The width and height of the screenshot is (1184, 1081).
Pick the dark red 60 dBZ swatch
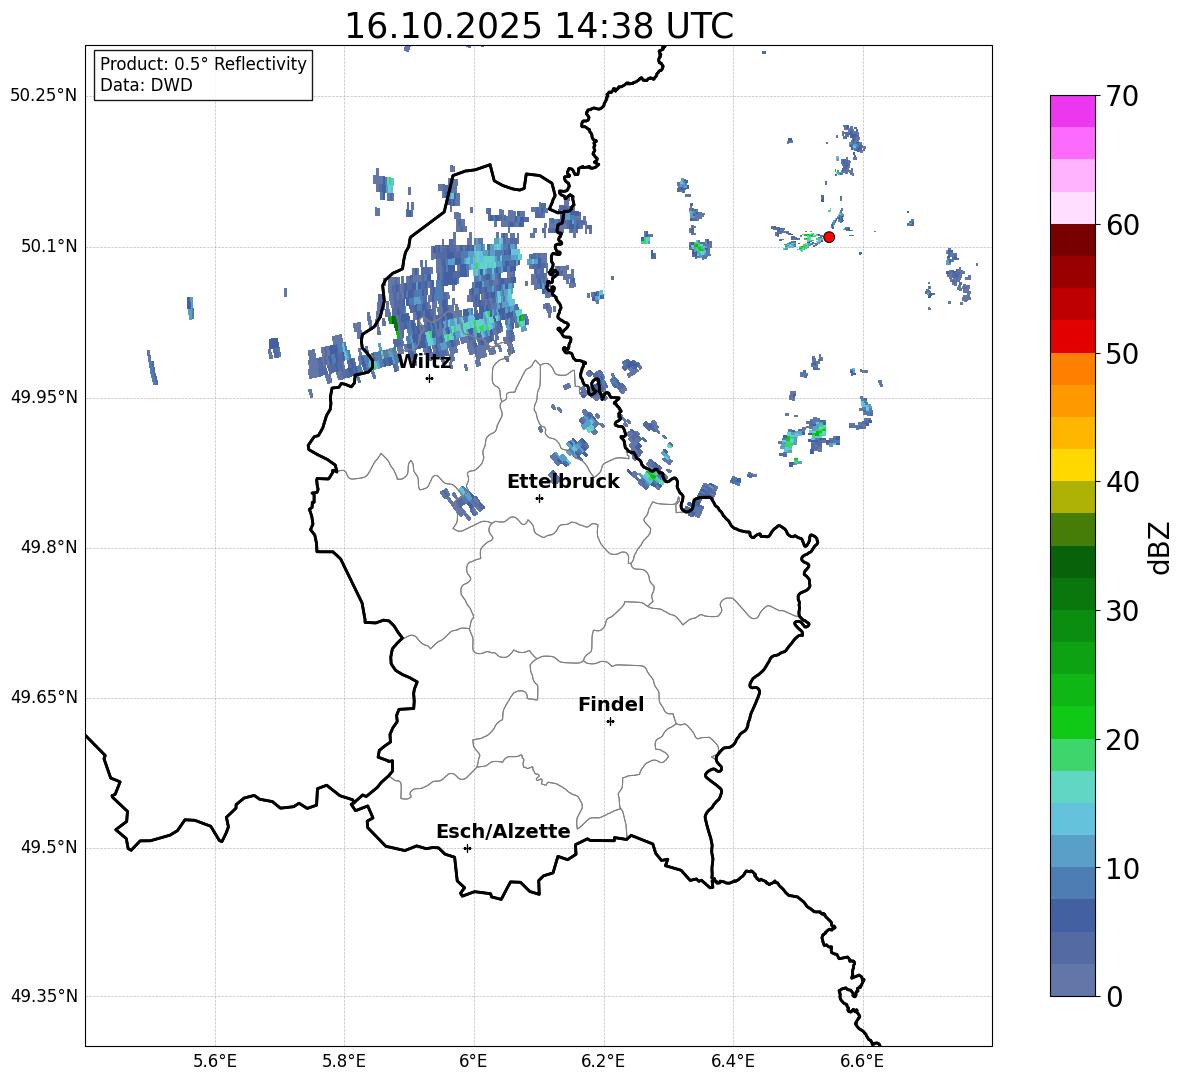click(1072, 240)
